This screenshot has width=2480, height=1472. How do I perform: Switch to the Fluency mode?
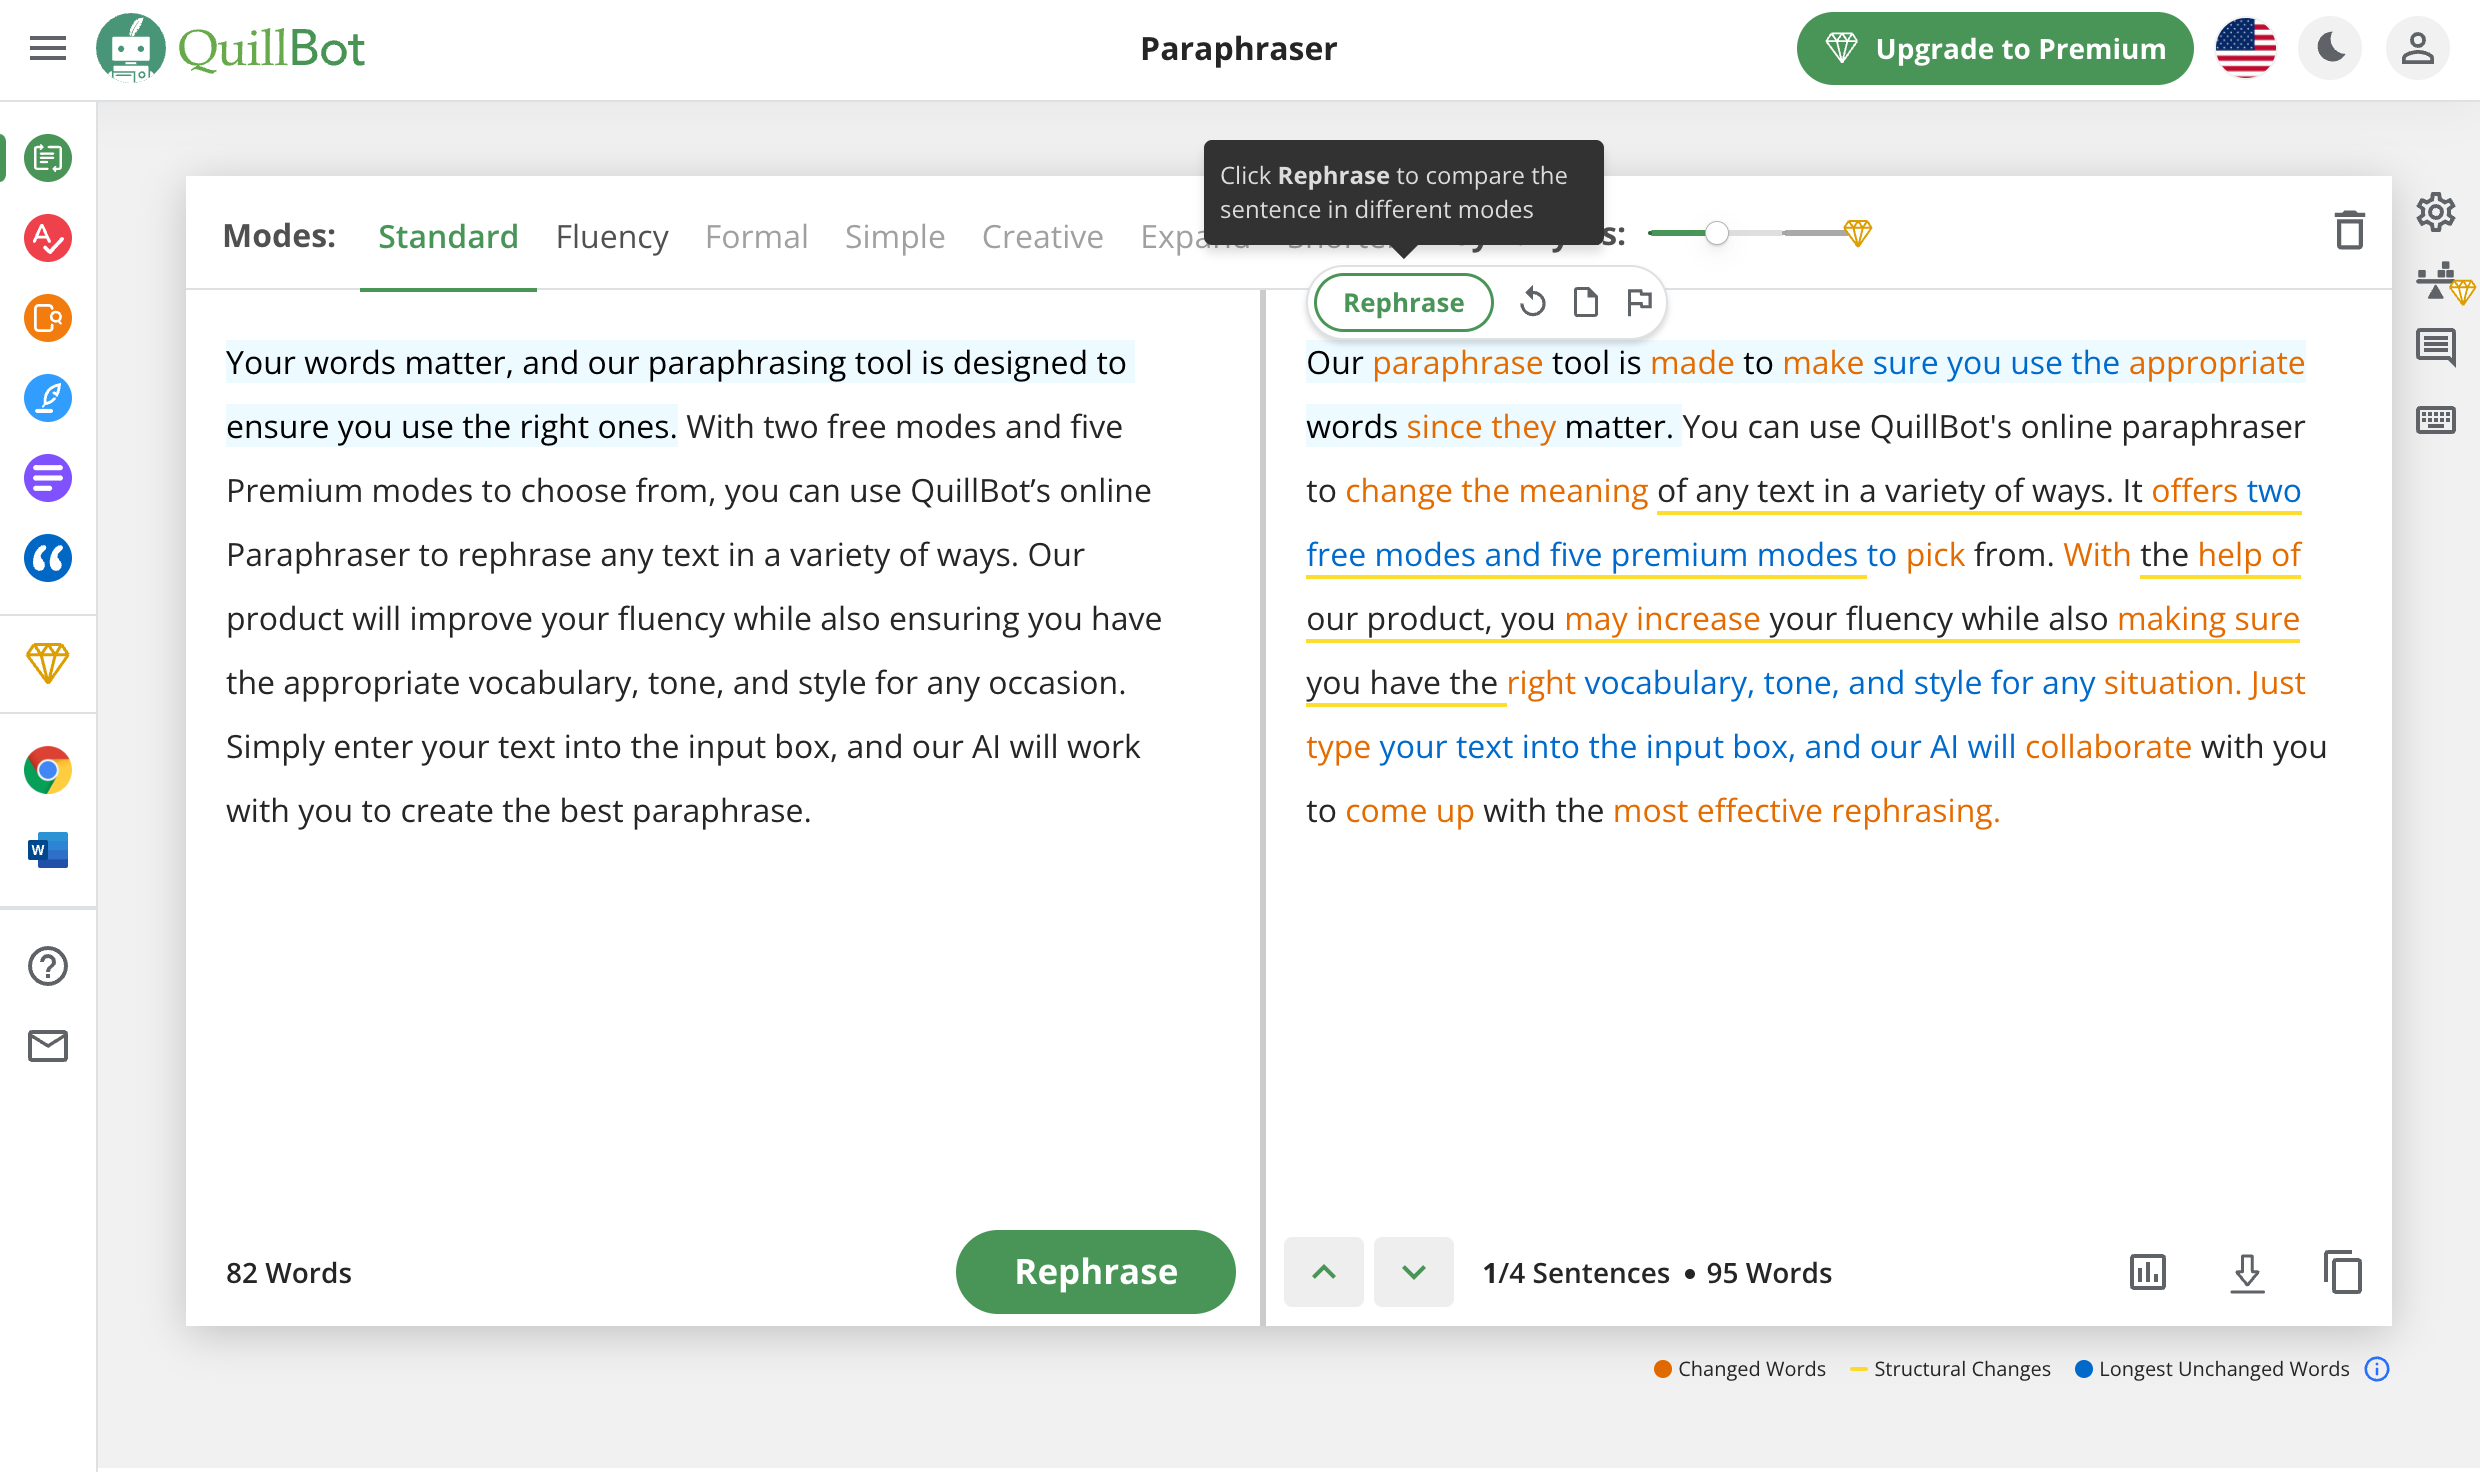(612, 236)
